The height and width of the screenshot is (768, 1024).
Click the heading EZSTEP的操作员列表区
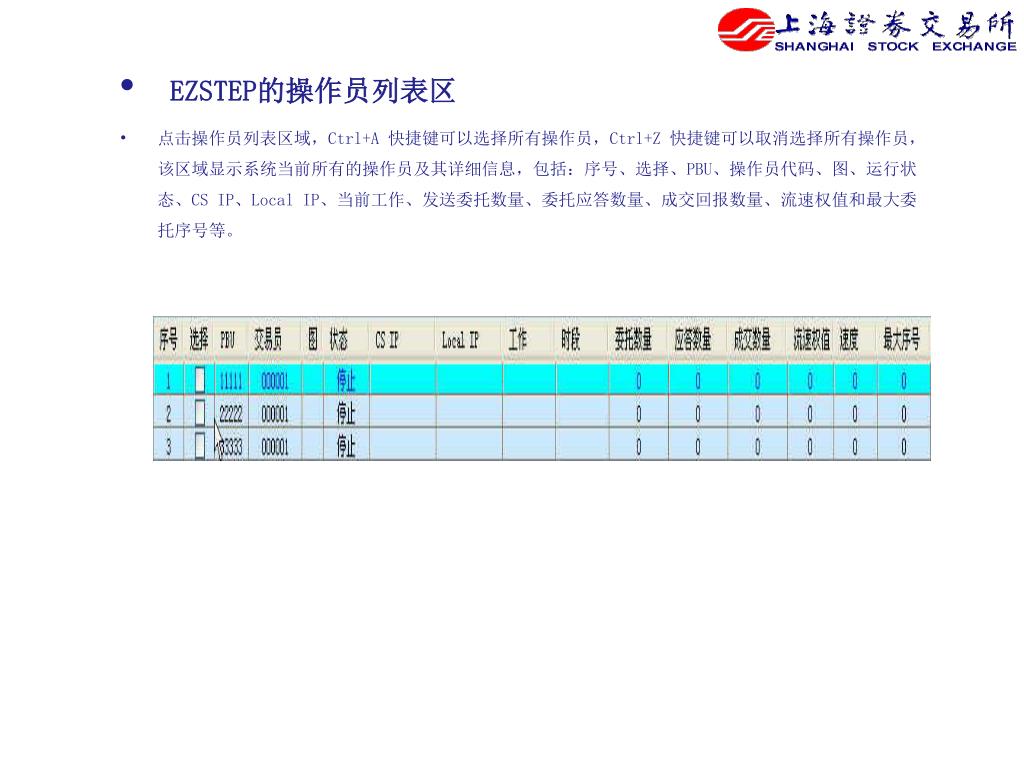pos(312,91)
